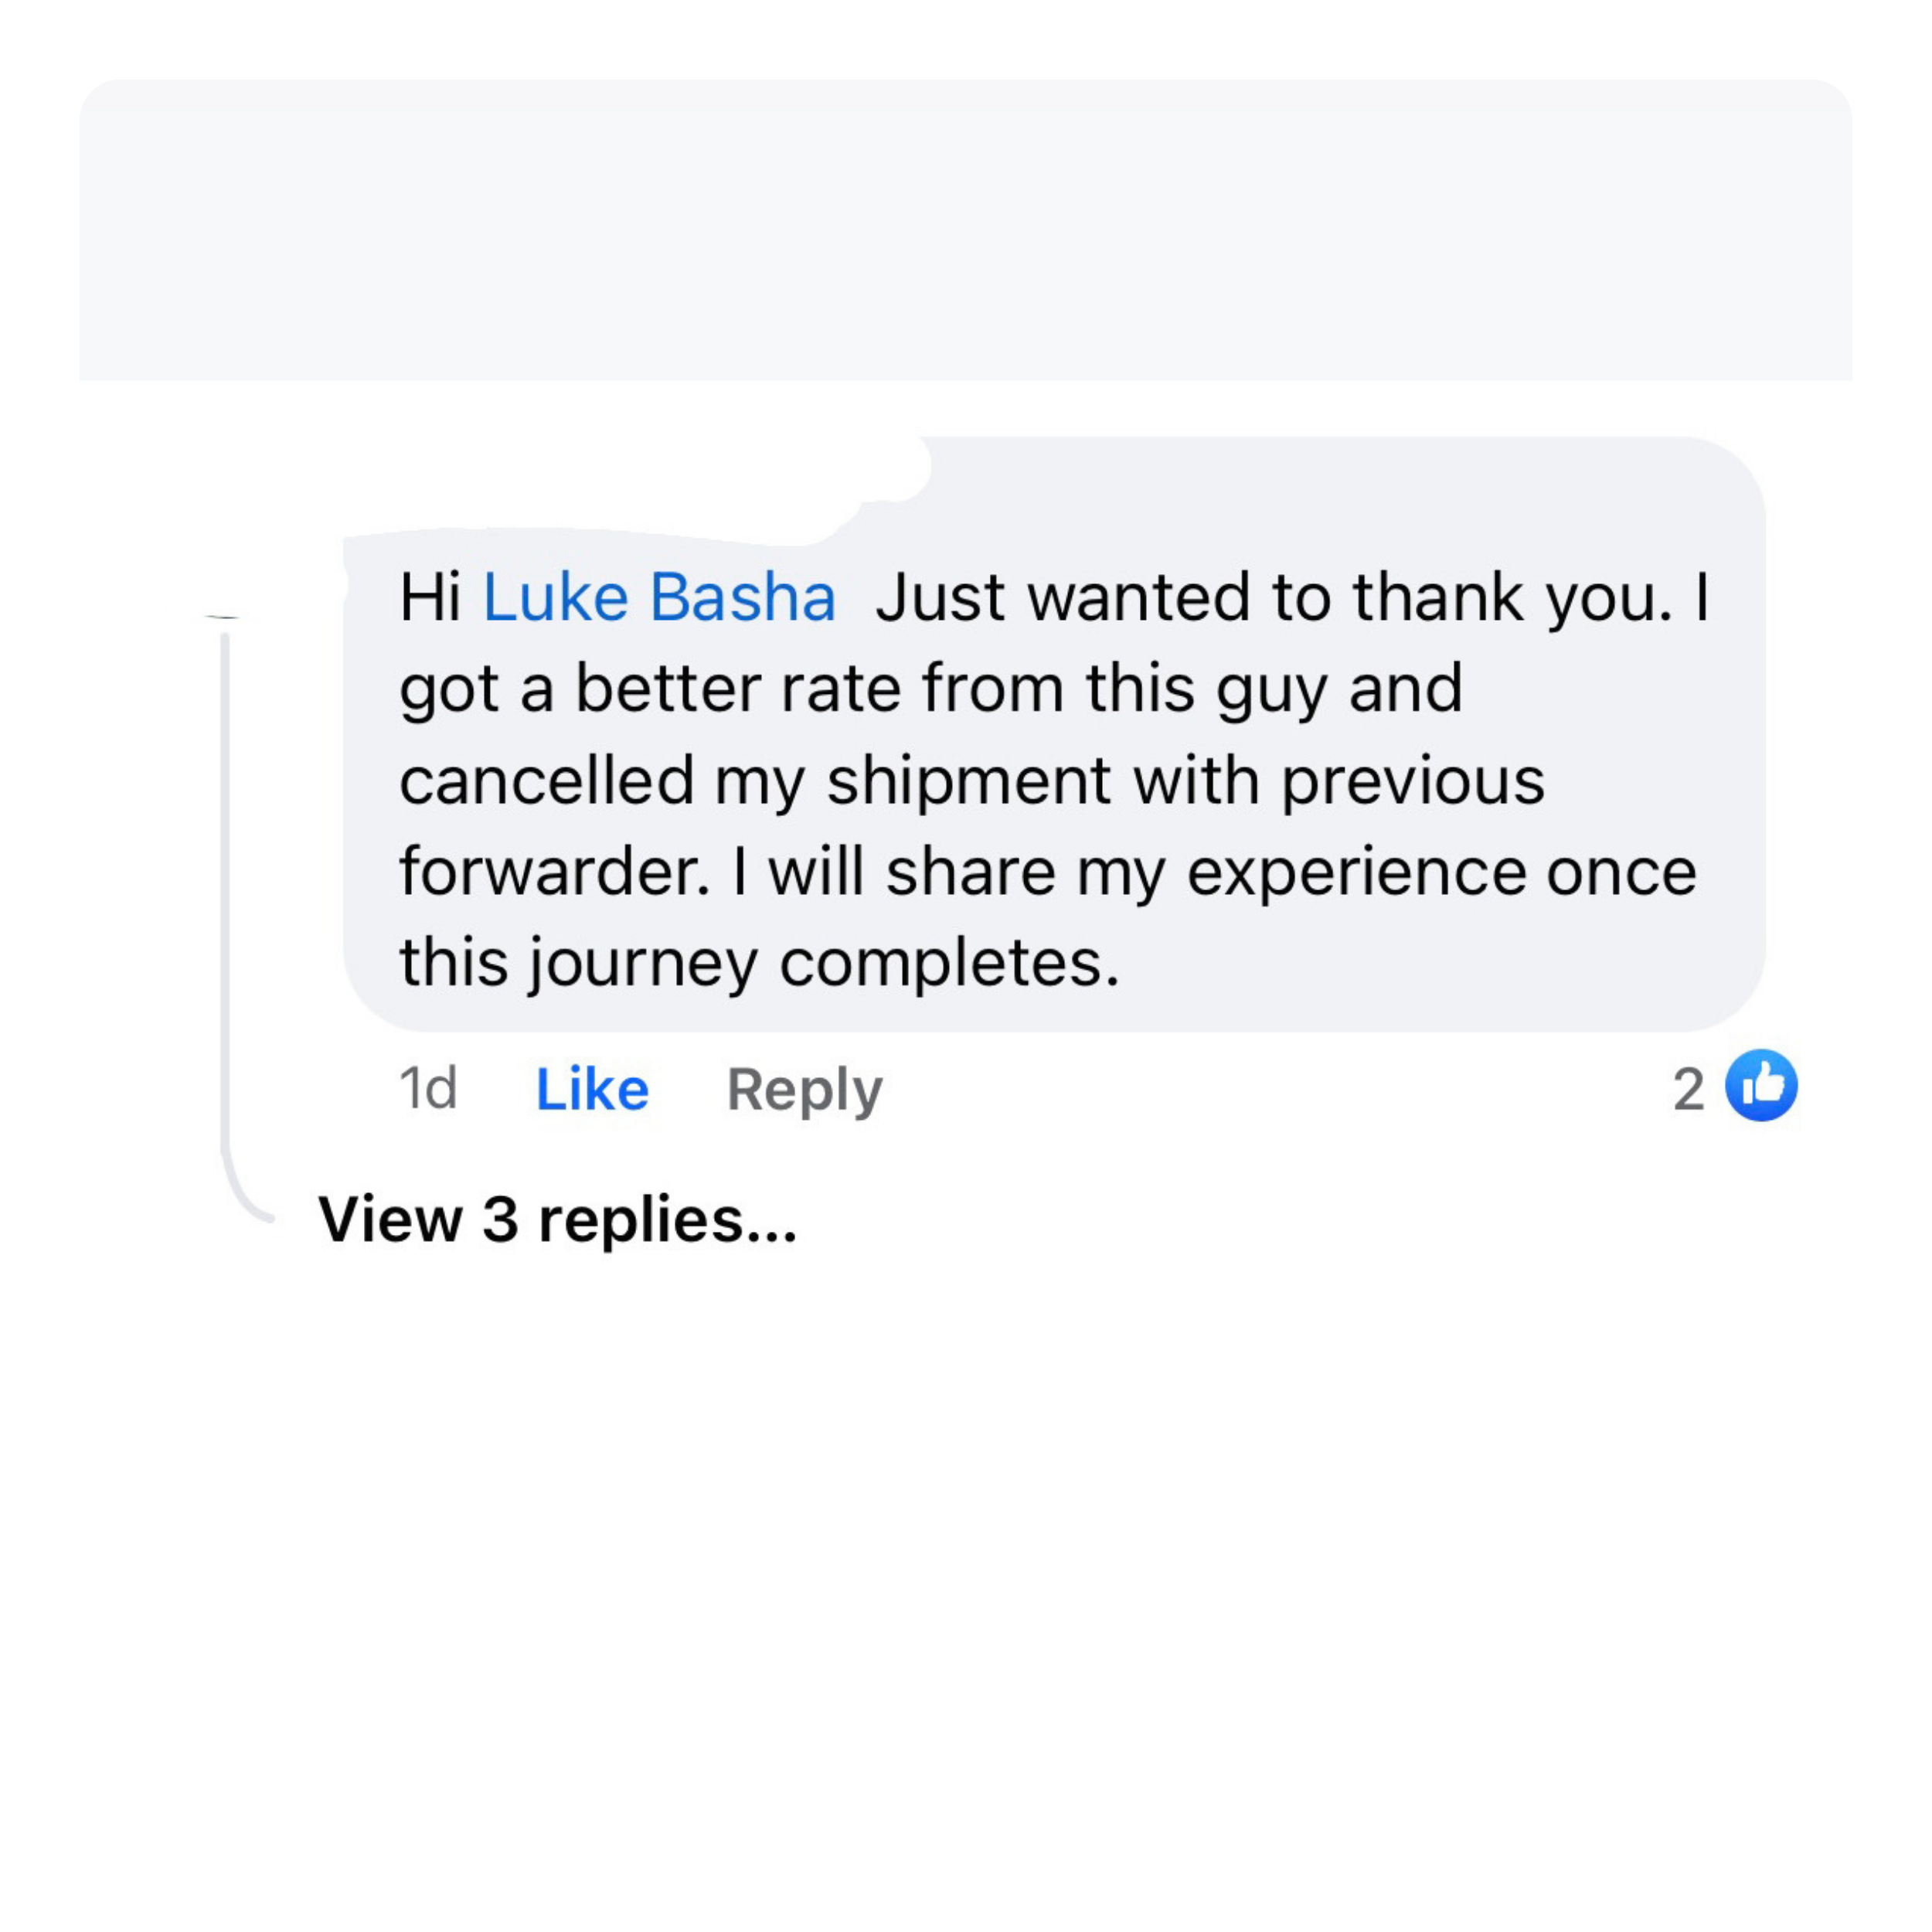
Task: Open the reaction count showing 2
Action: coord(1688,1089)
